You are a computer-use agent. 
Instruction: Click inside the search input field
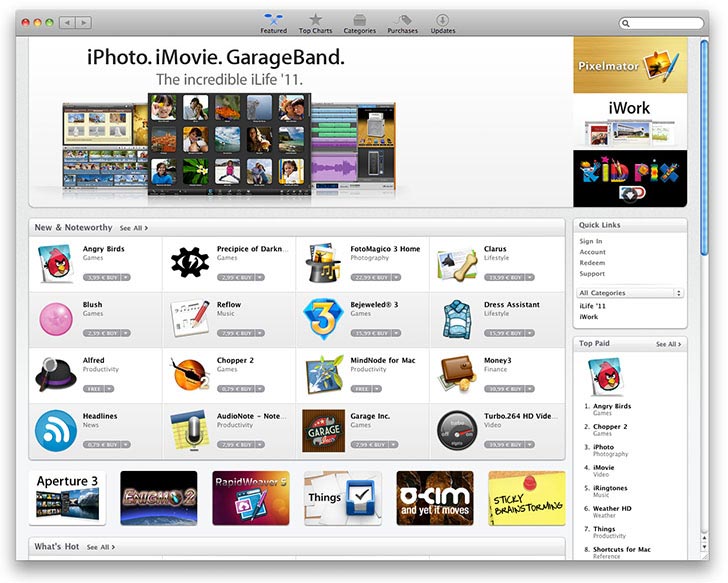664,23
